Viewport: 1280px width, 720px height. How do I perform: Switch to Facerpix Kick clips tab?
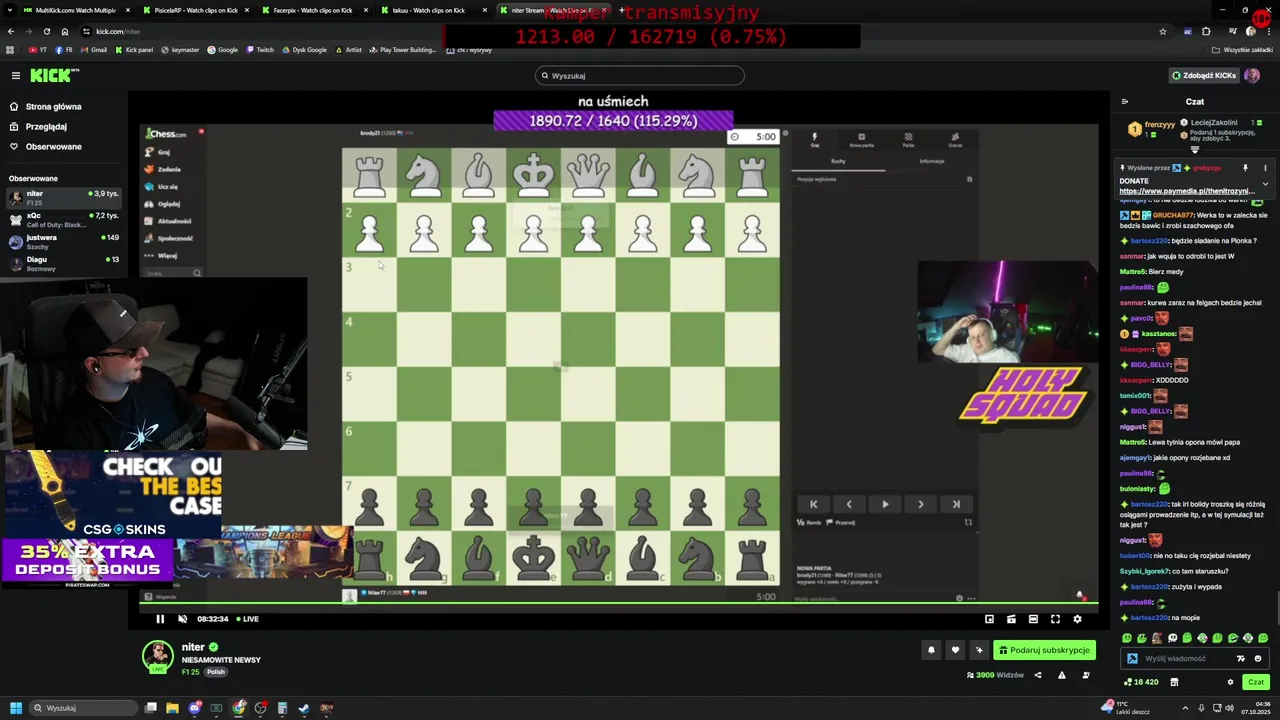(x=313, y=10)
